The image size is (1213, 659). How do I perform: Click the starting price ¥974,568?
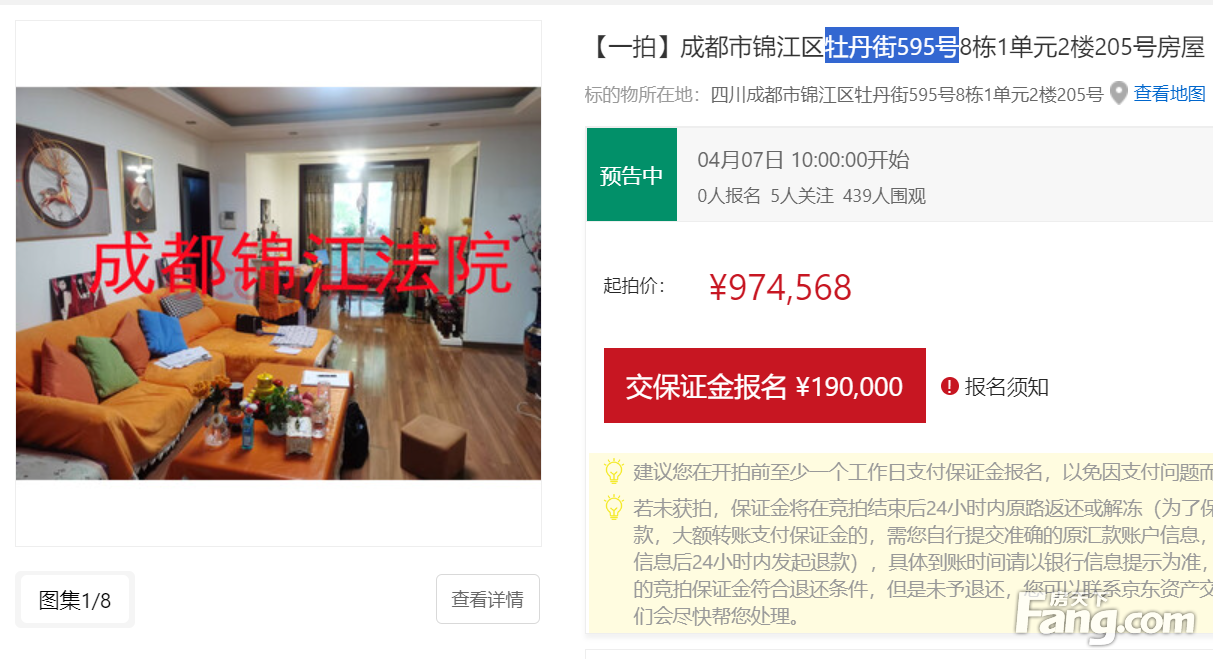coord(780,288)
